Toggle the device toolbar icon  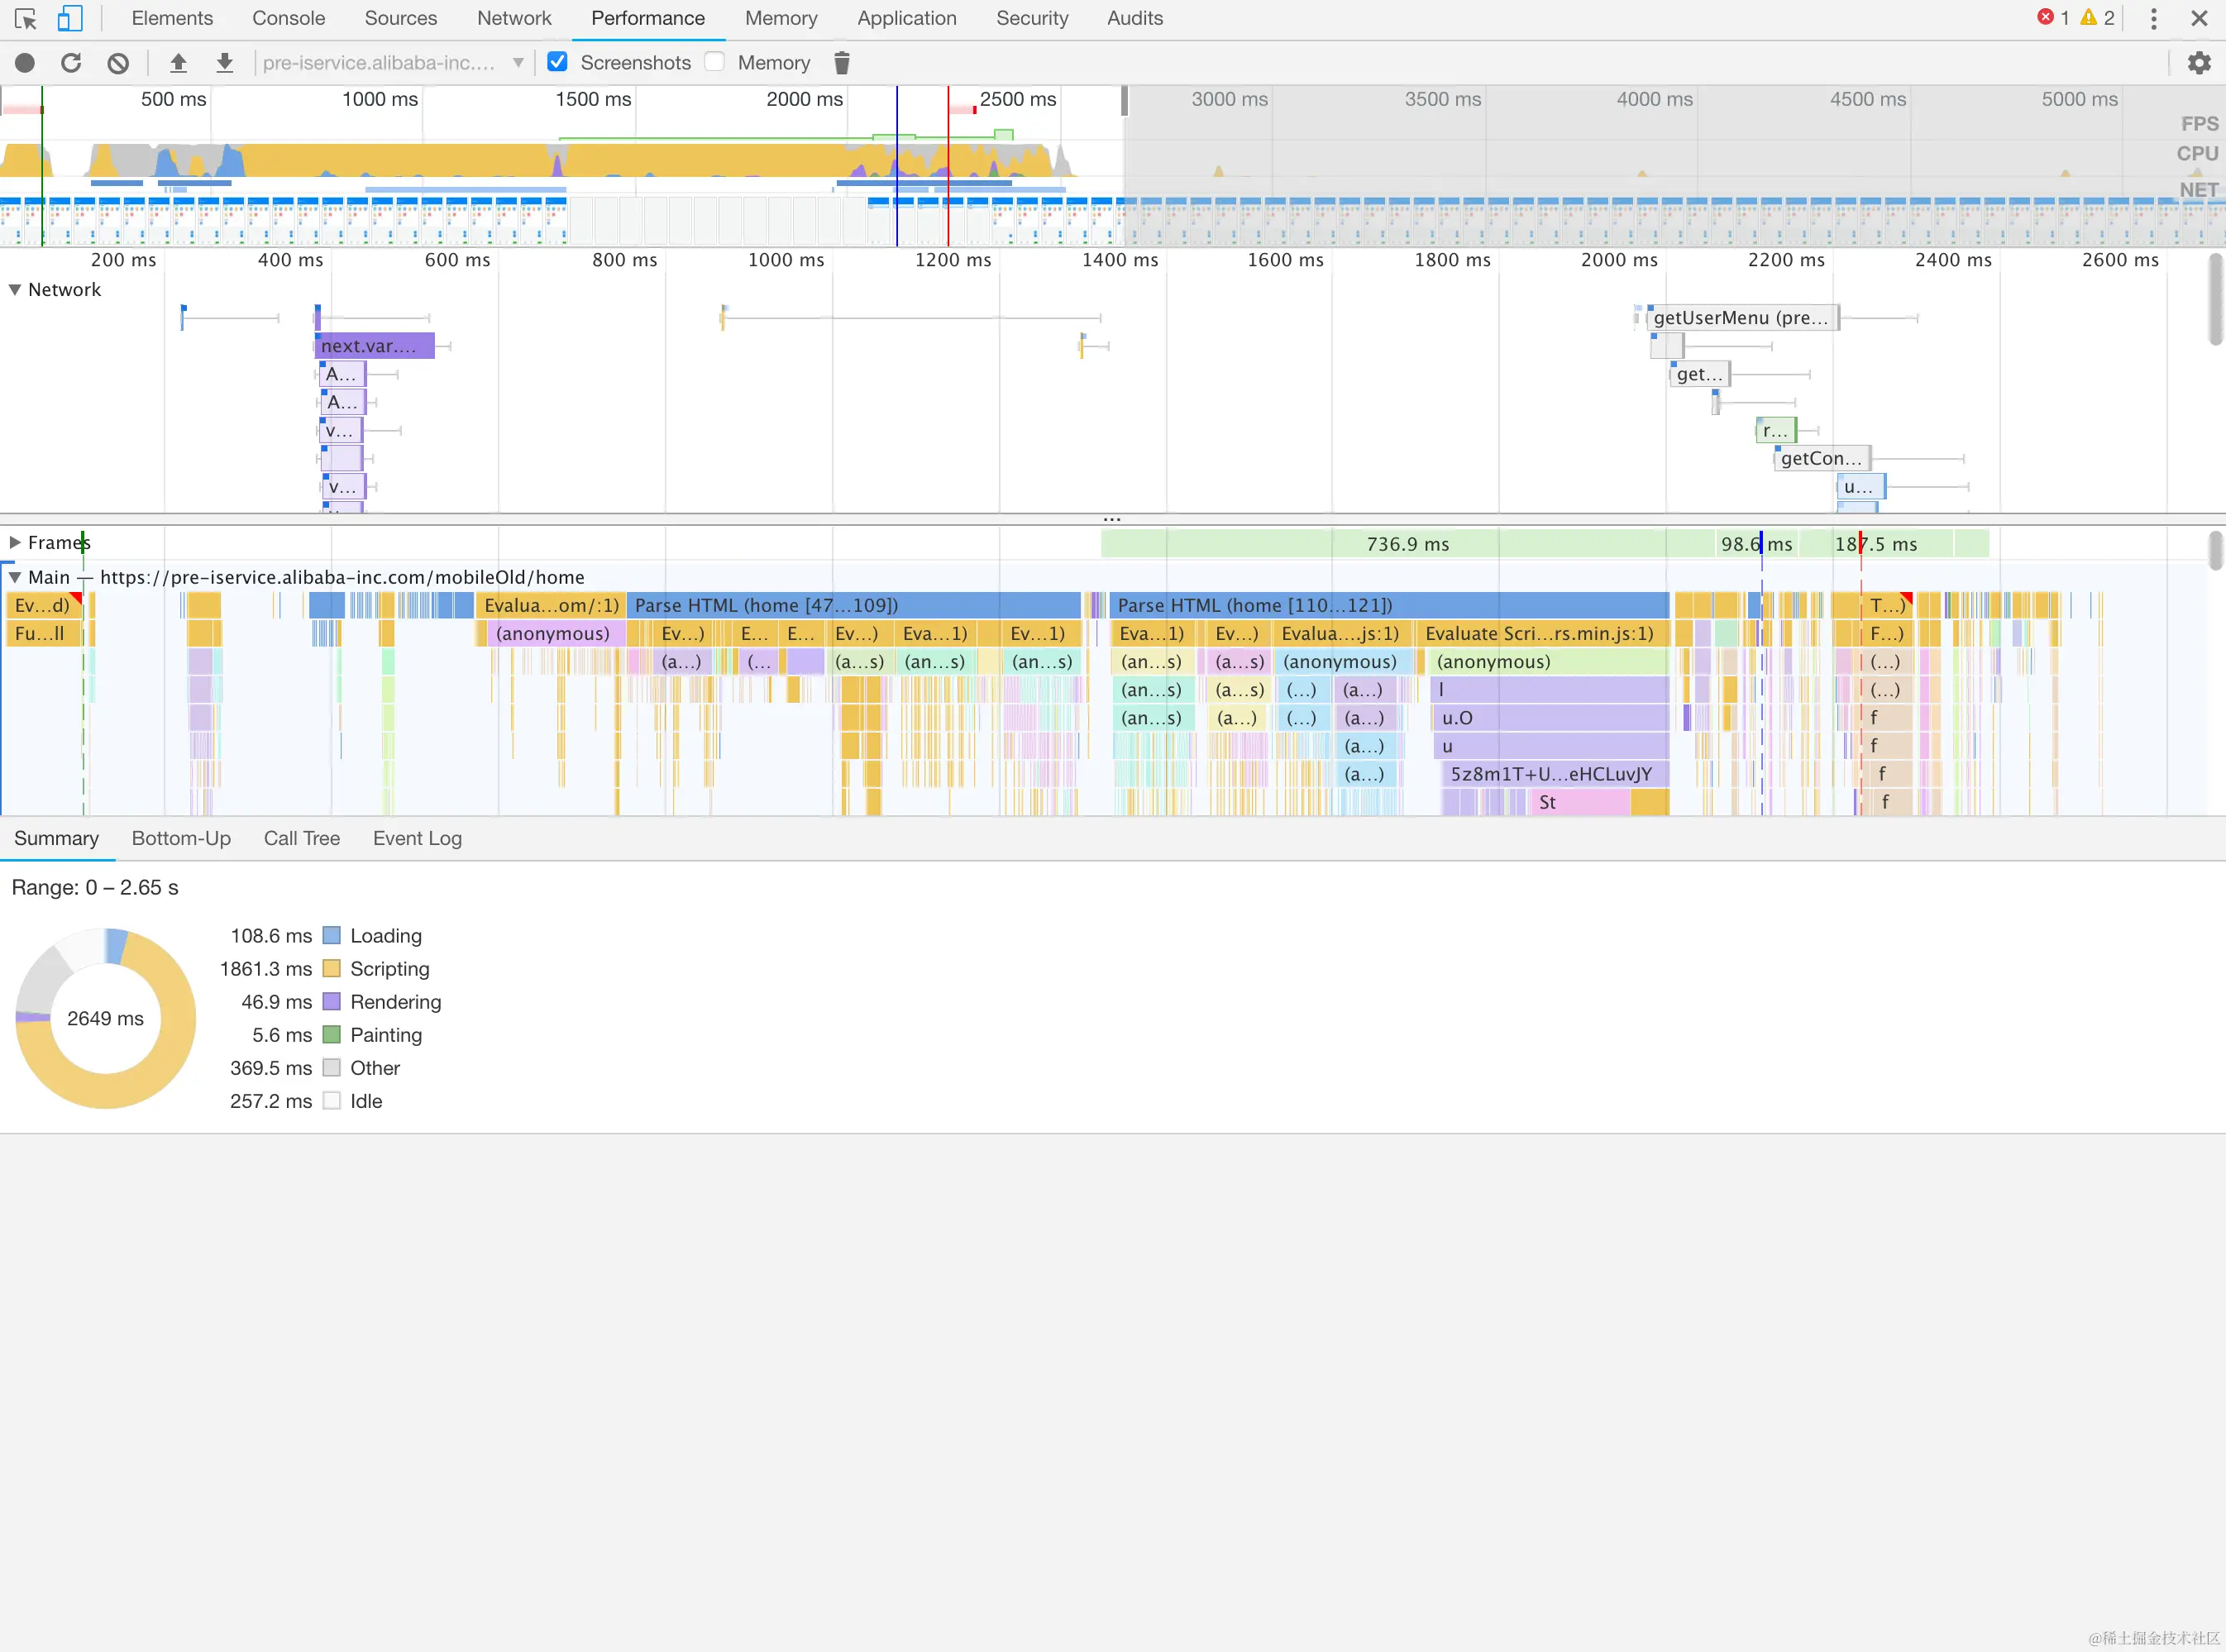[x=69, y=18]
